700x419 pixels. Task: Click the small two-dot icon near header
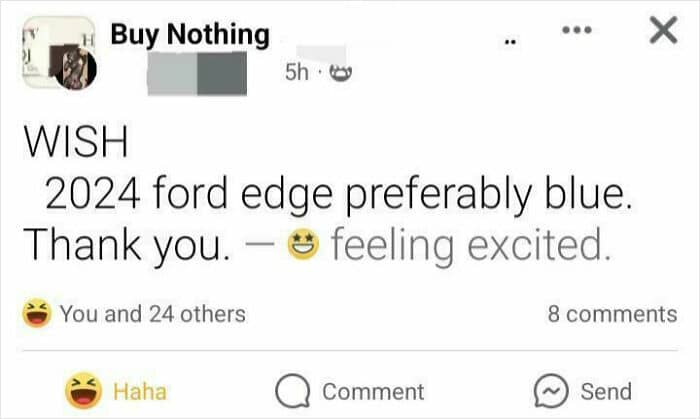point(510,42)
